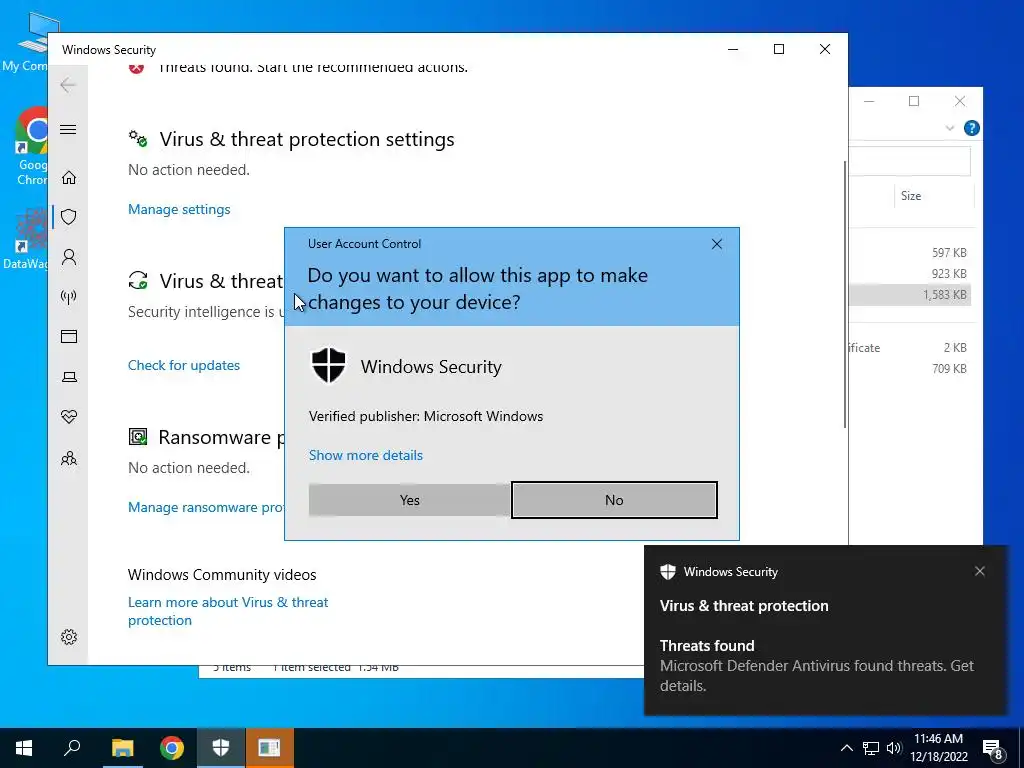Viewport: 1024px width, 768px height.
Task: Show hidden system tray icons
Action: pos(846,748)
